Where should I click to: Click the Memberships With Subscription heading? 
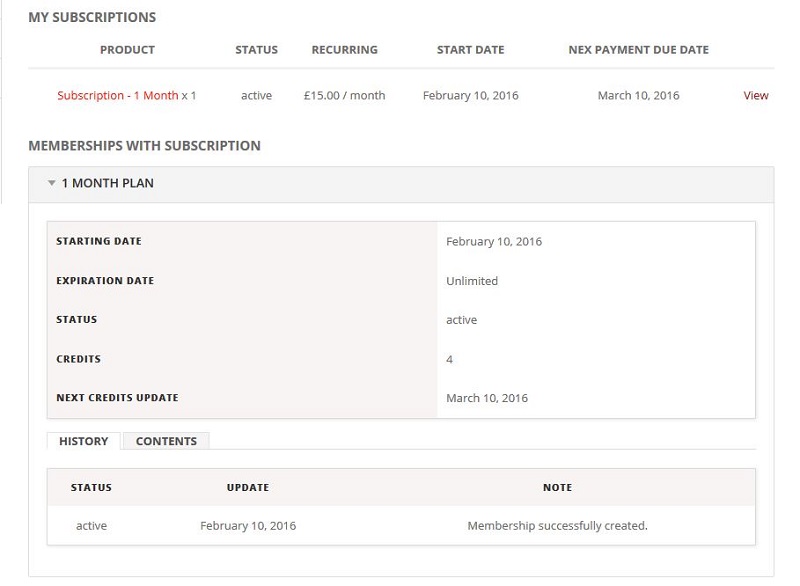(144, 146)
